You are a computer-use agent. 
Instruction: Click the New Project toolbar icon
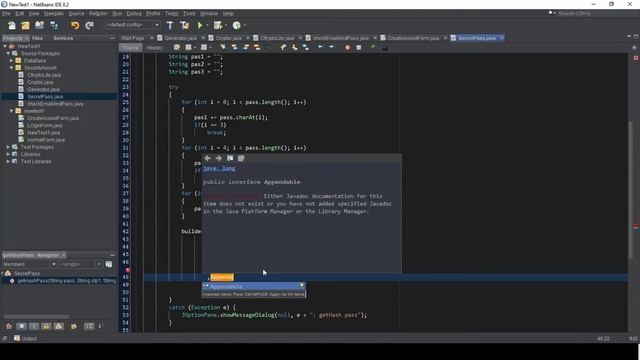pos(25,25)
